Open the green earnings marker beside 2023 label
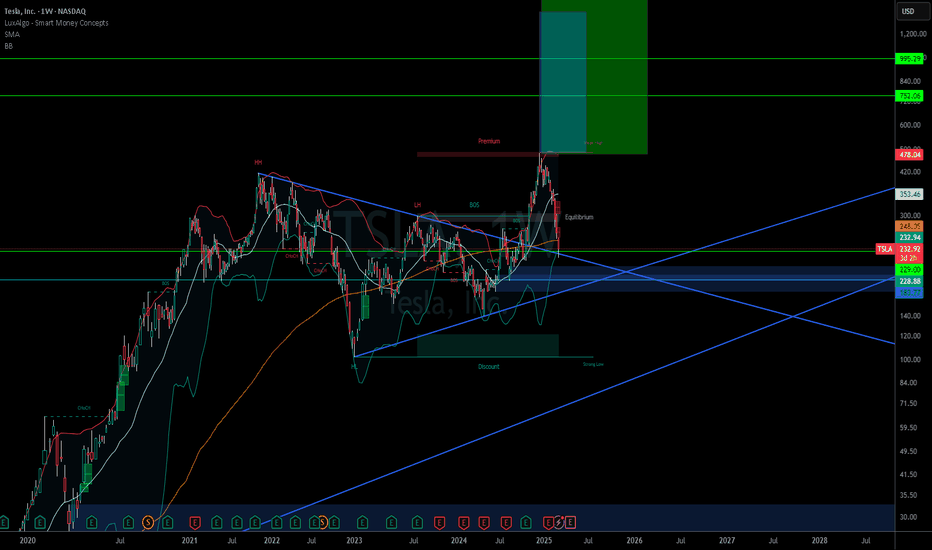 [363, 523]
